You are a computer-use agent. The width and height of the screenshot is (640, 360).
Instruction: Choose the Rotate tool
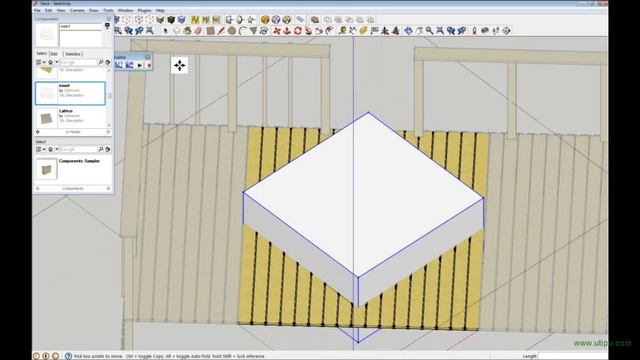(298, 31)
